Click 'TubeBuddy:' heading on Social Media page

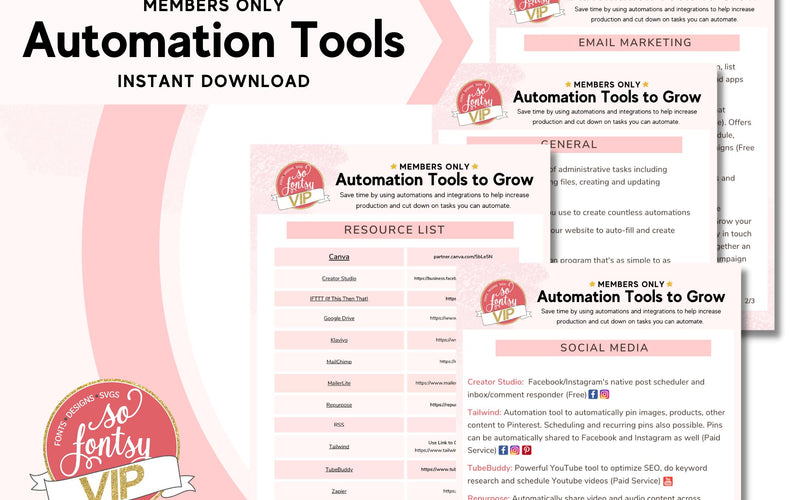[490, 468]
